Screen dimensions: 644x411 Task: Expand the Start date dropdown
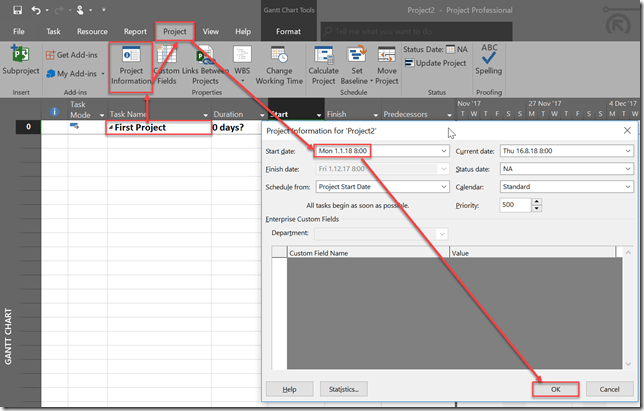(443, 150)
